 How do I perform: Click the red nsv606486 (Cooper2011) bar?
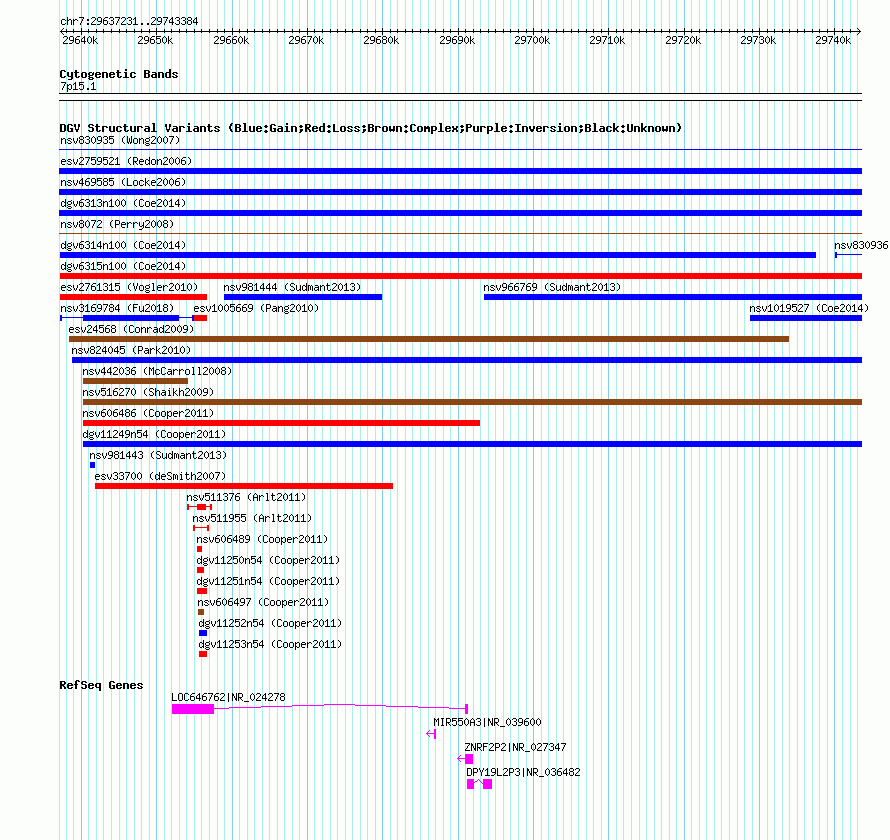(x=281, y=423)
